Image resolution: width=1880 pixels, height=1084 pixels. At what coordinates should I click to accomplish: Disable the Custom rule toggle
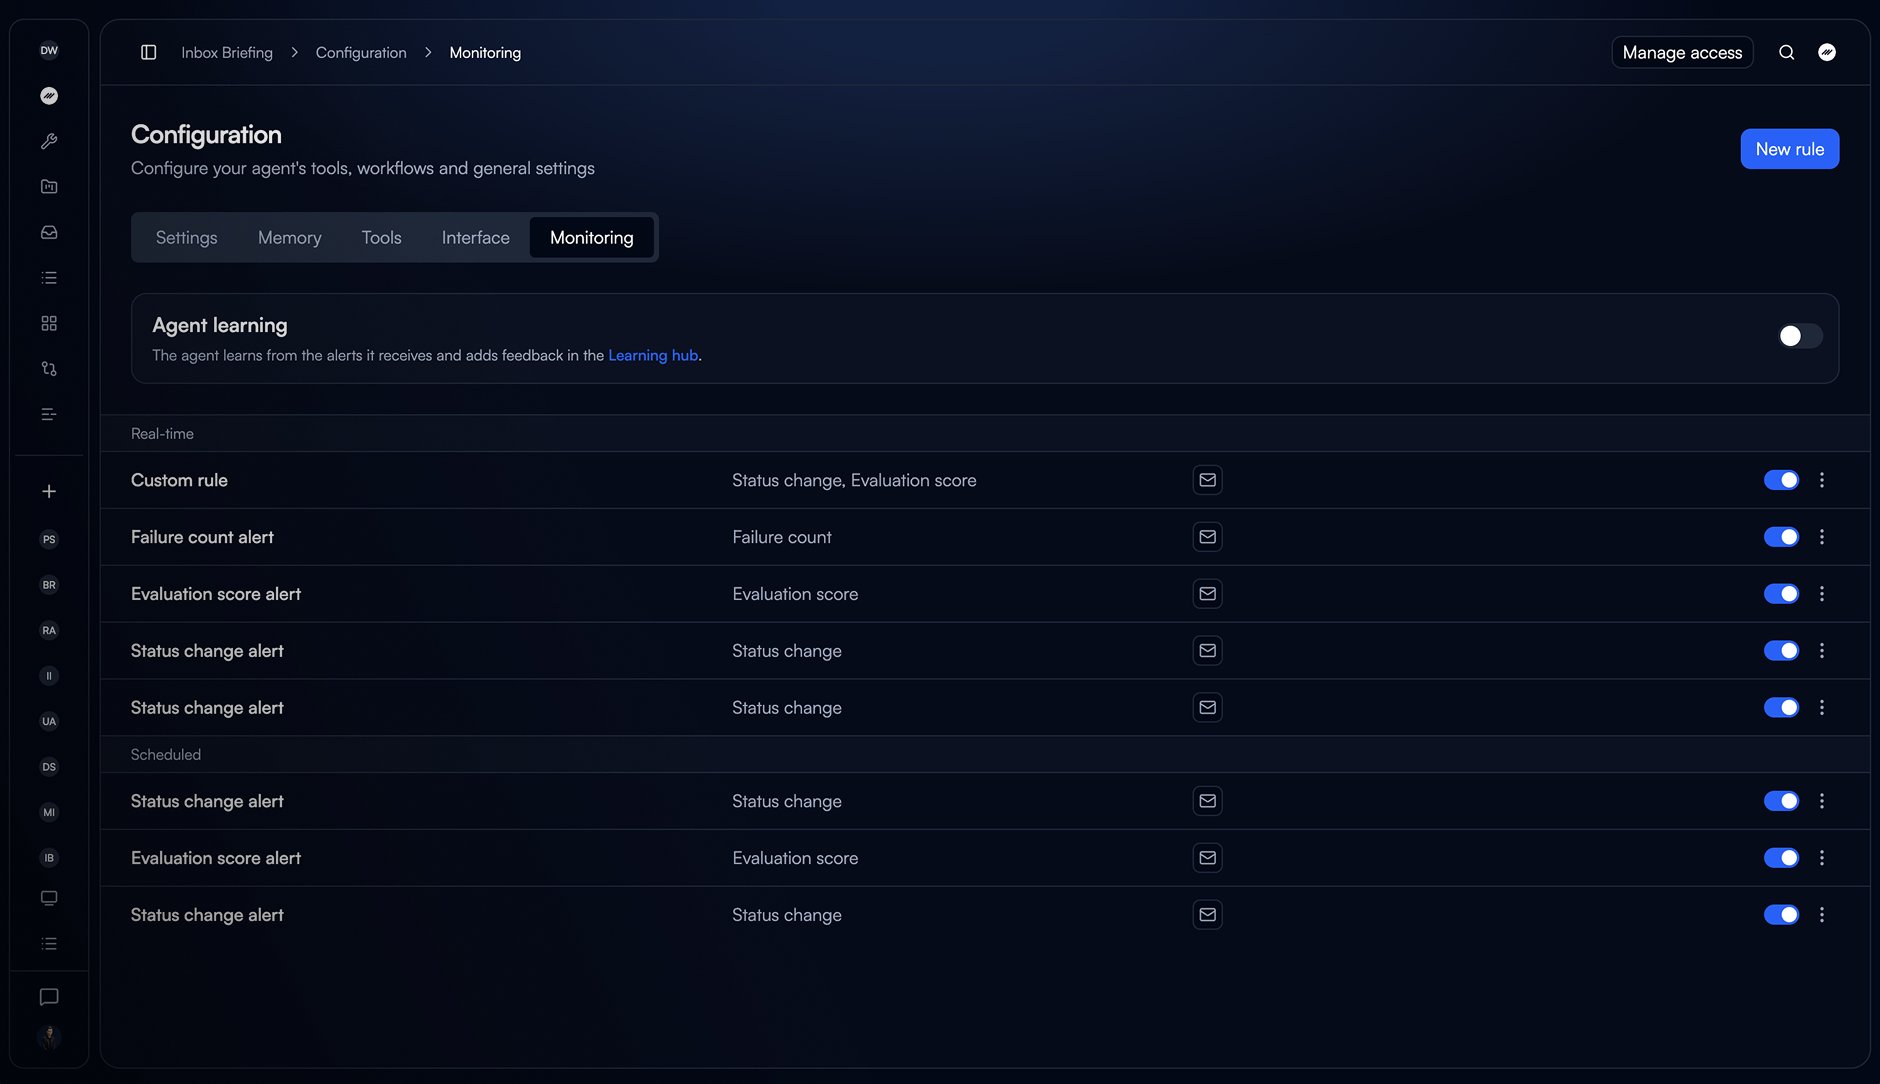[x=1781, y=480]
